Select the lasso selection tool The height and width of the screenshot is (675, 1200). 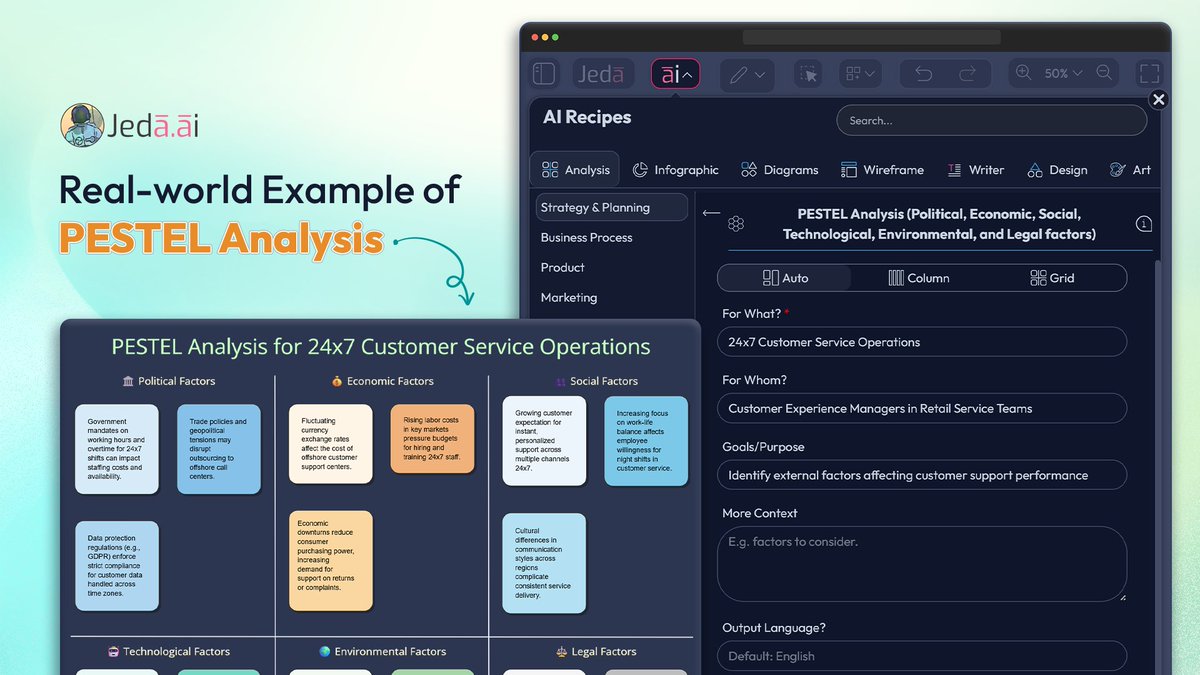(808, 73)
